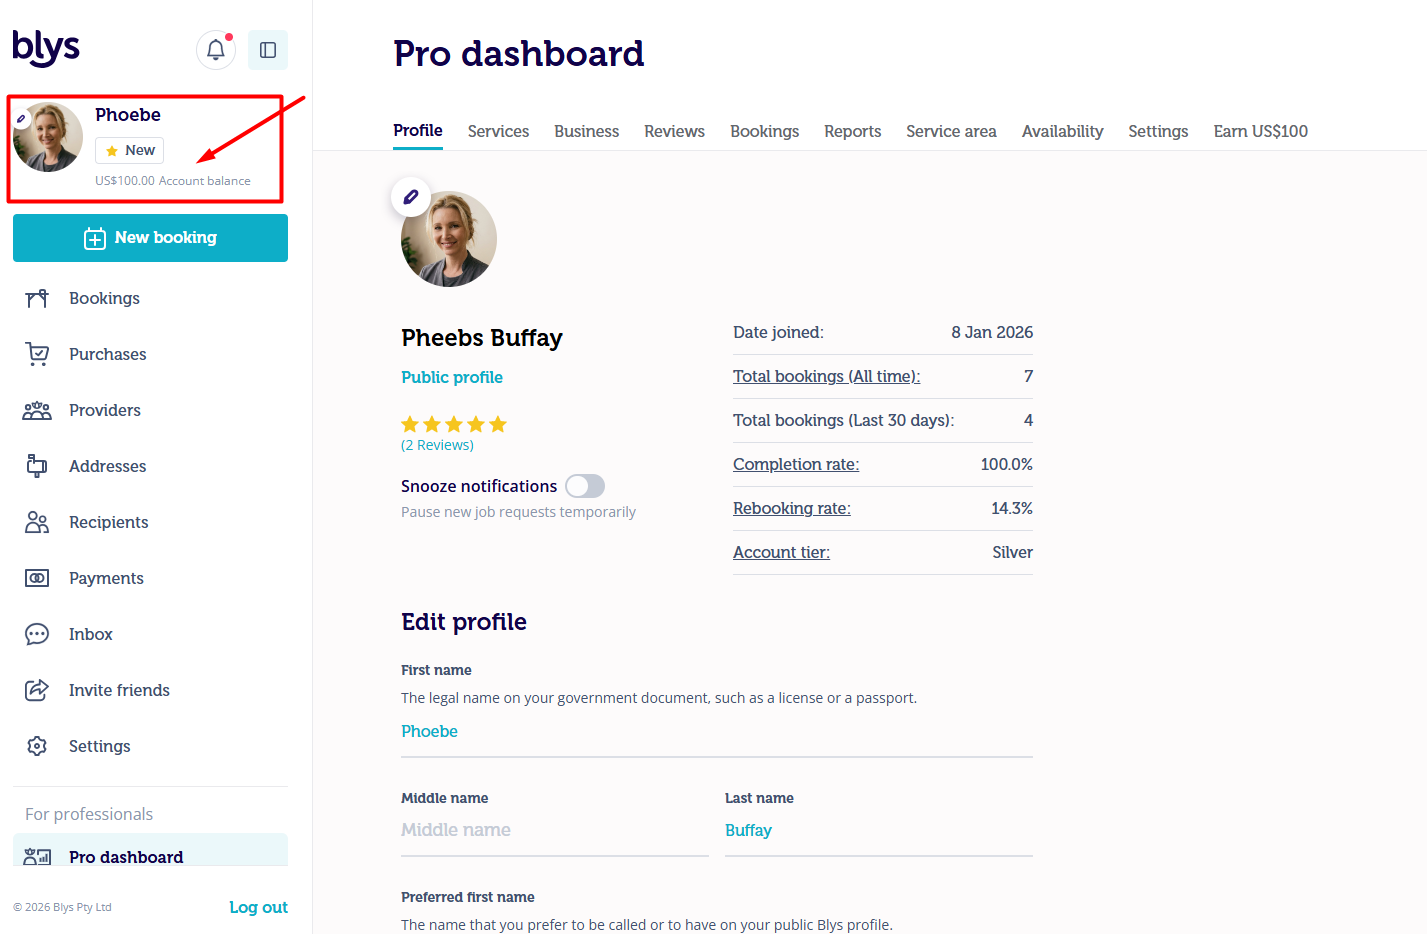The image size is (1427, 934).
Task: Click the sidebar profile photo thumbnail
Action: (48, 137)
